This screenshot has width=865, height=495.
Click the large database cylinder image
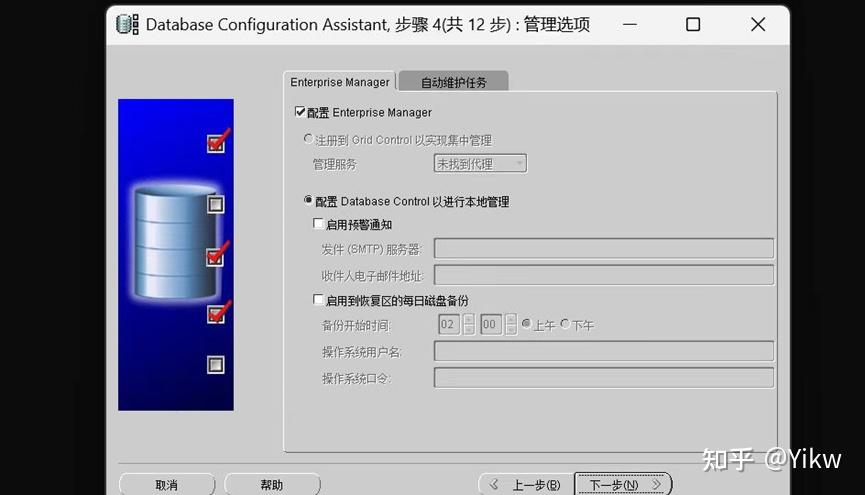[176, 242]
